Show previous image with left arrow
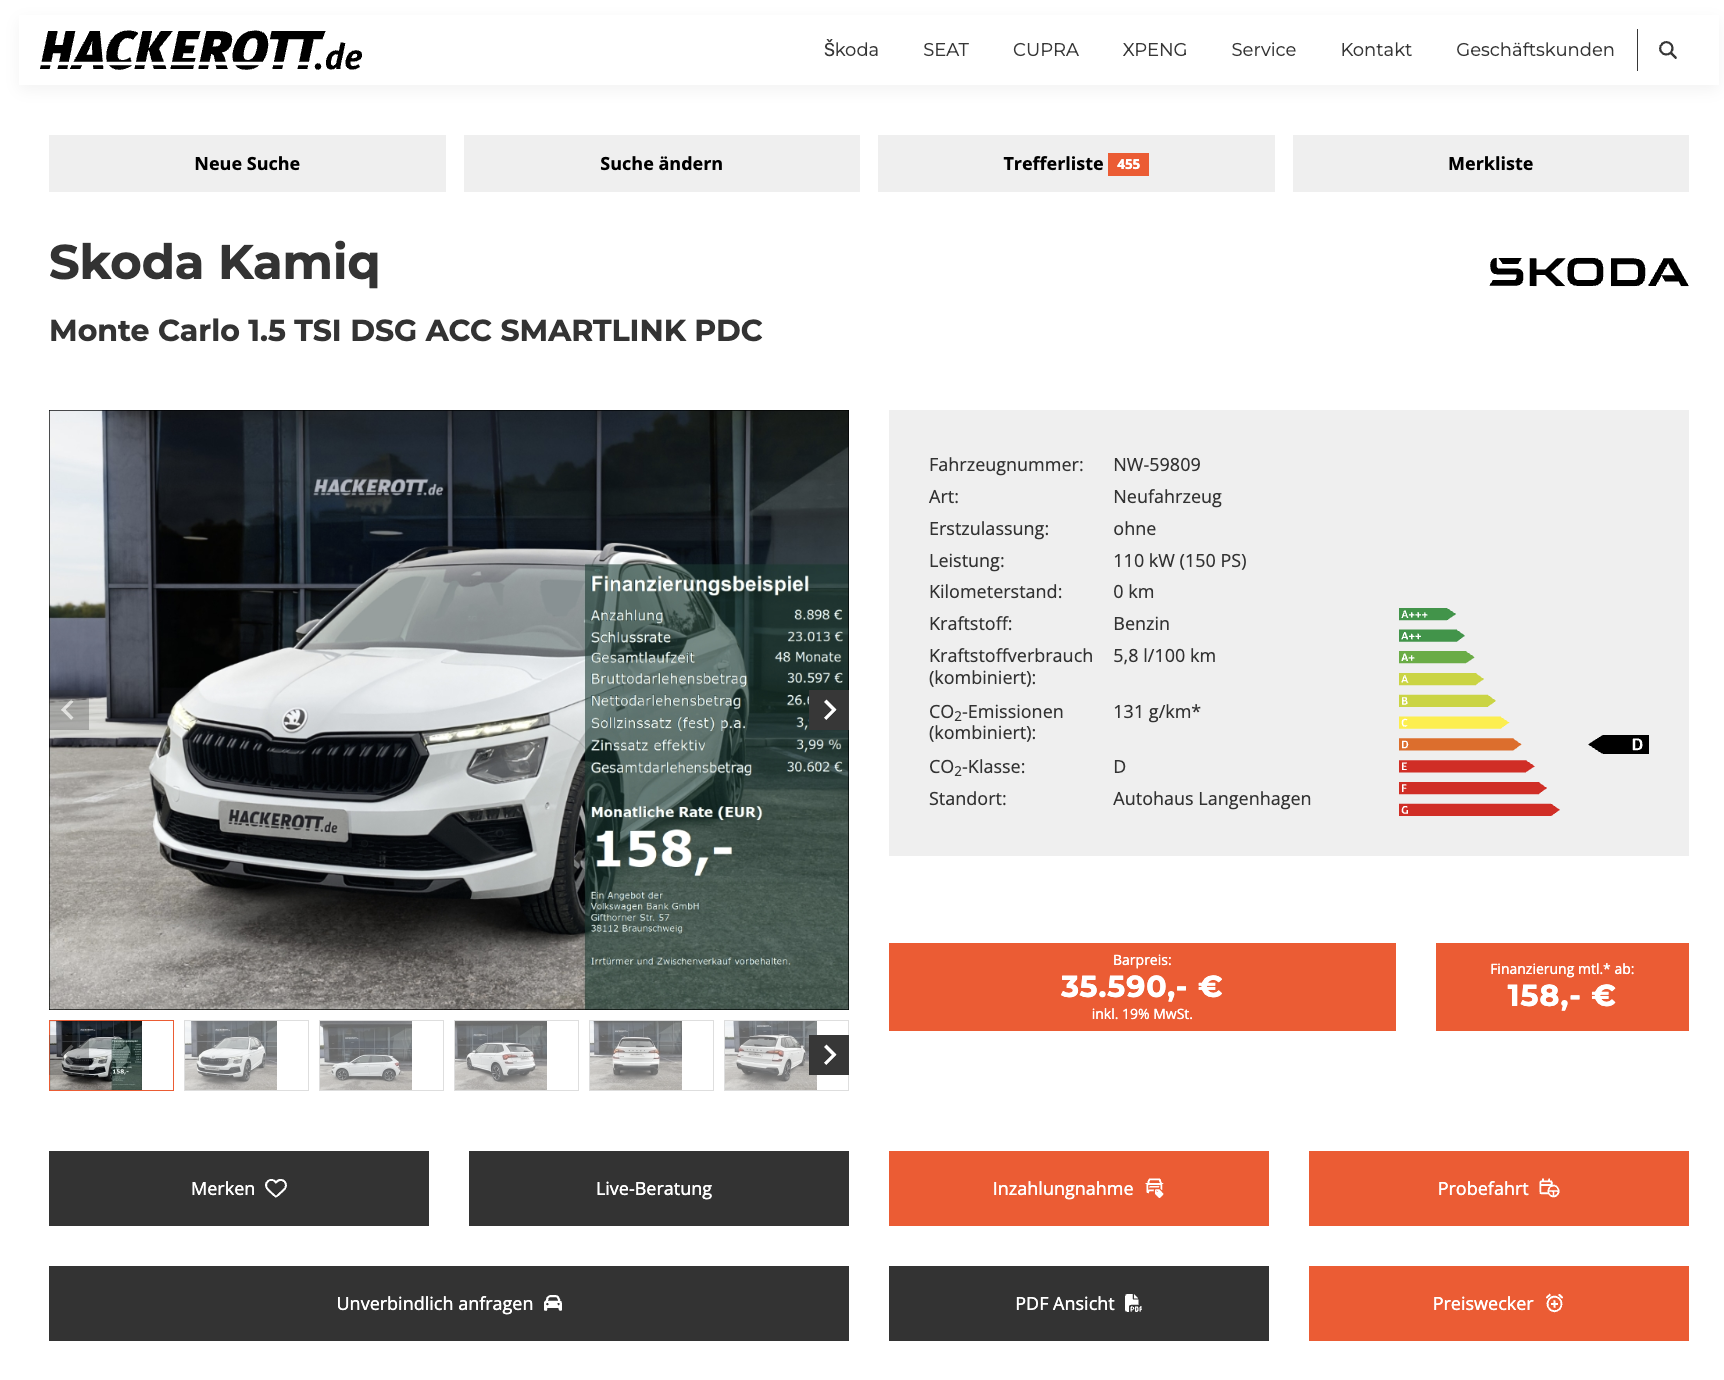The height and width of the screenshot is (1380, 1724). coord(68,710)
